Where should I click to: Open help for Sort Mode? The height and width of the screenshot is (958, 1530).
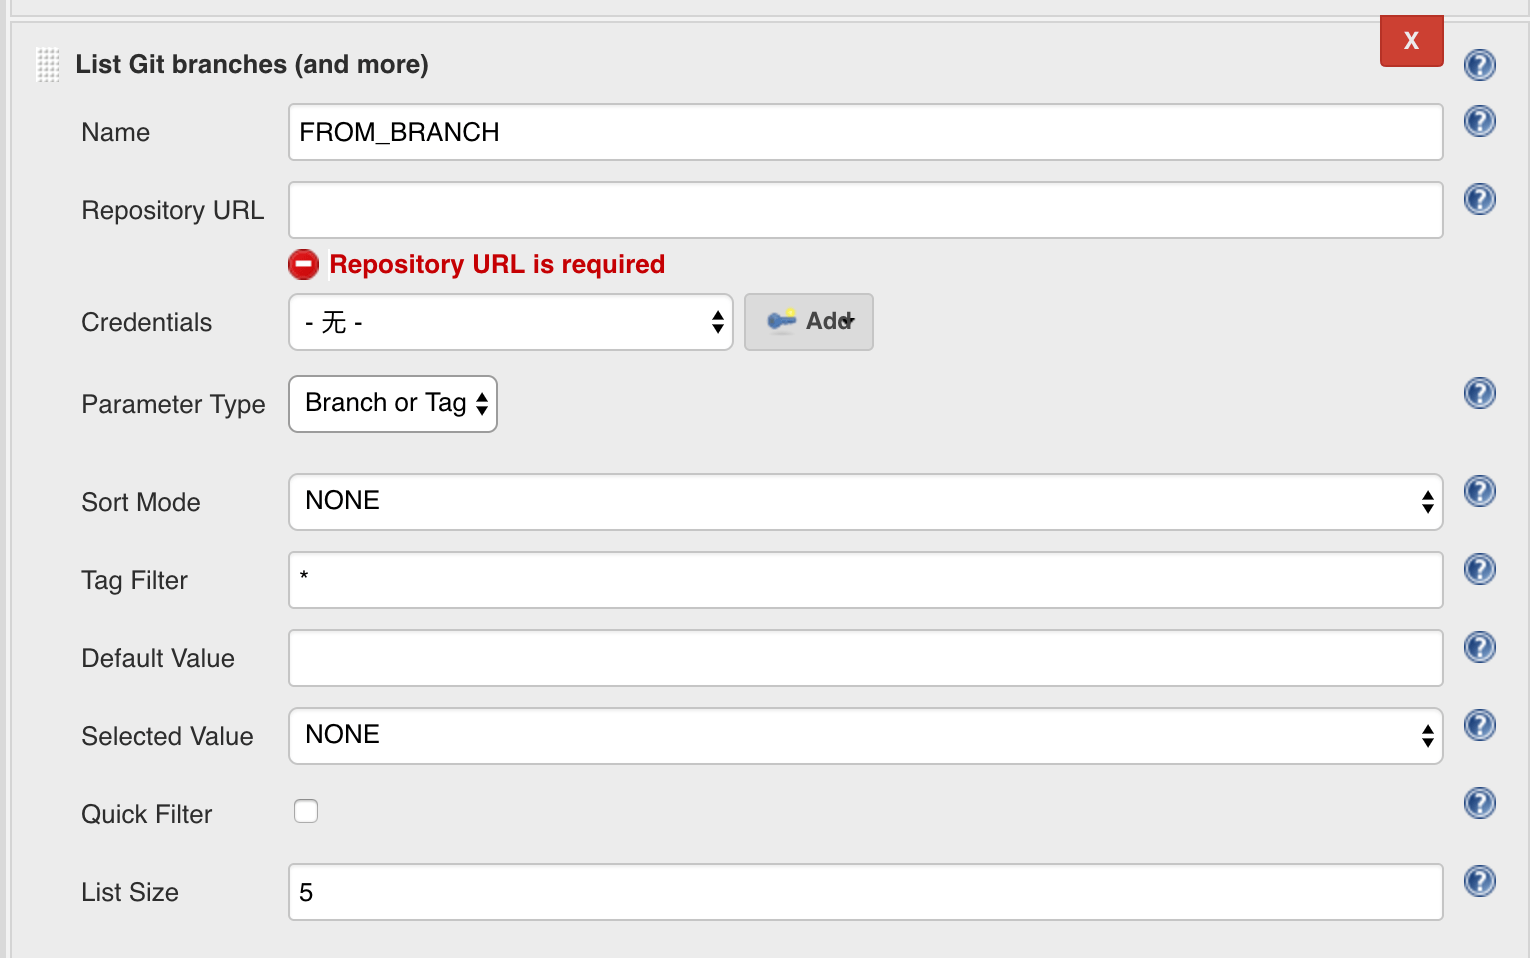tap(1479, 491)
